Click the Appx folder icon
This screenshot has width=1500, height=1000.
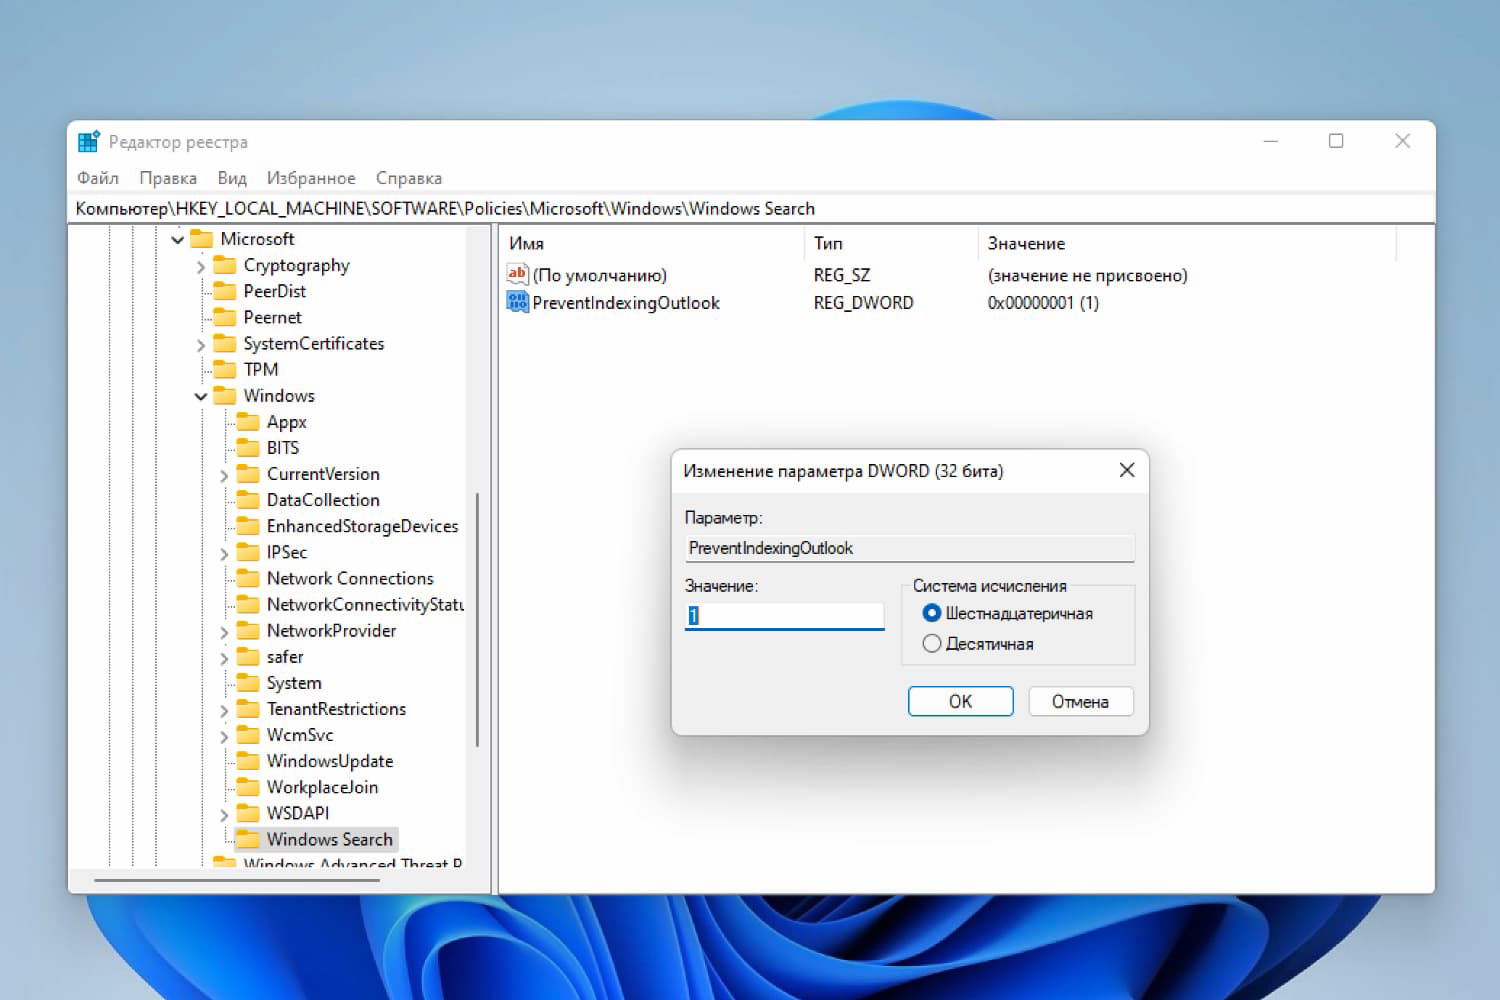[248, 421]
